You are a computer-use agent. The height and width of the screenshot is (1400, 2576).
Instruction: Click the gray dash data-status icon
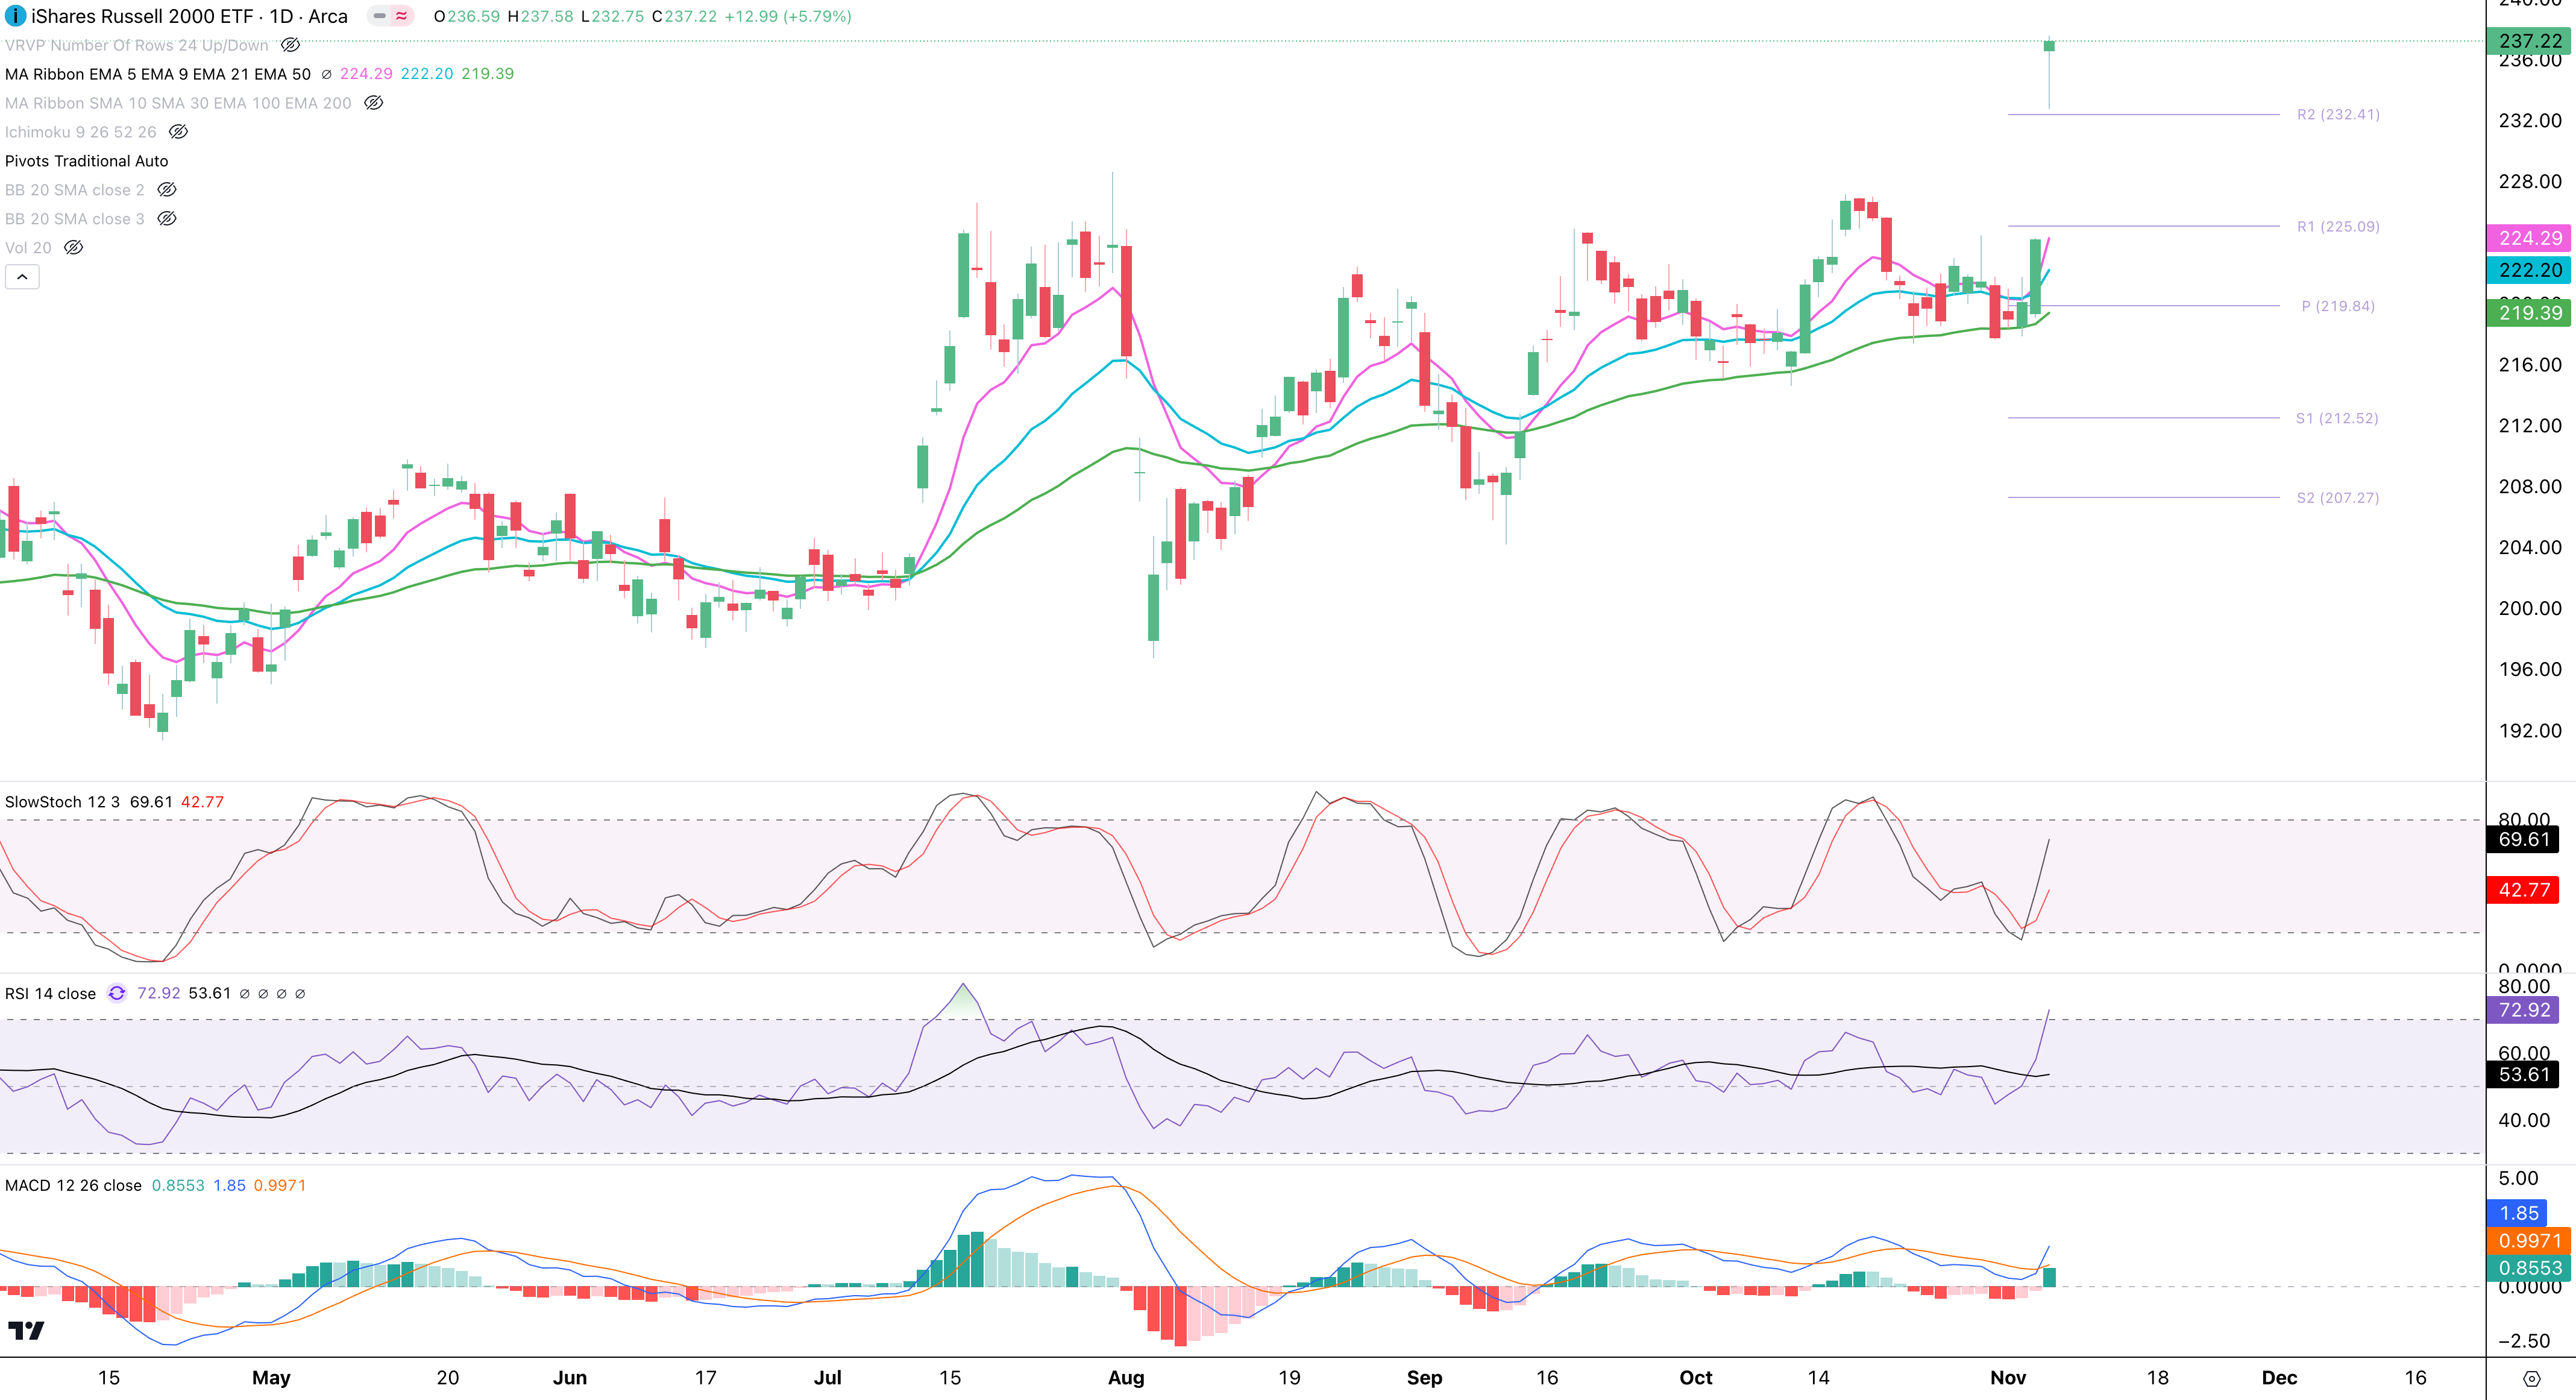coord(380,16)
